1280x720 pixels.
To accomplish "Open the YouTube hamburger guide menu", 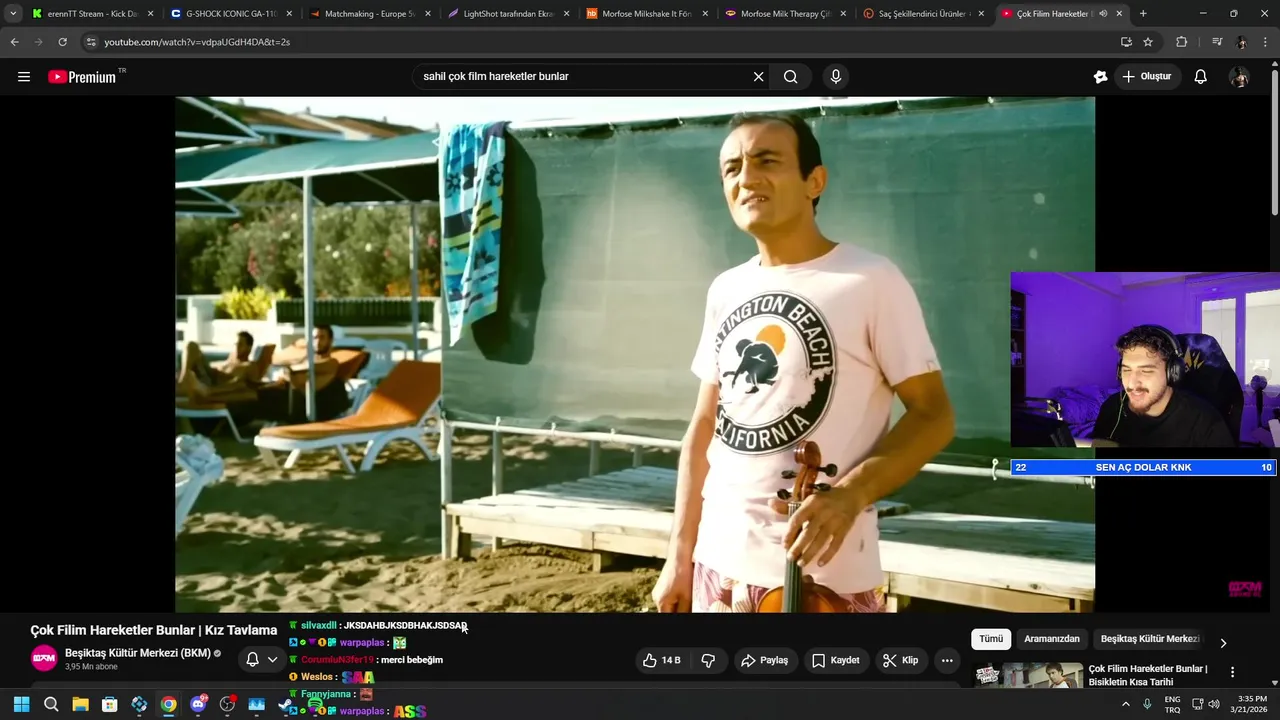I will tap(24, 77).
